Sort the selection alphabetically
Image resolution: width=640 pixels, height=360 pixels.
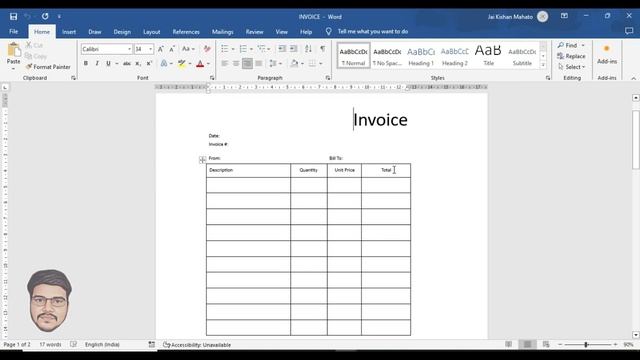(x=308, y=49)
